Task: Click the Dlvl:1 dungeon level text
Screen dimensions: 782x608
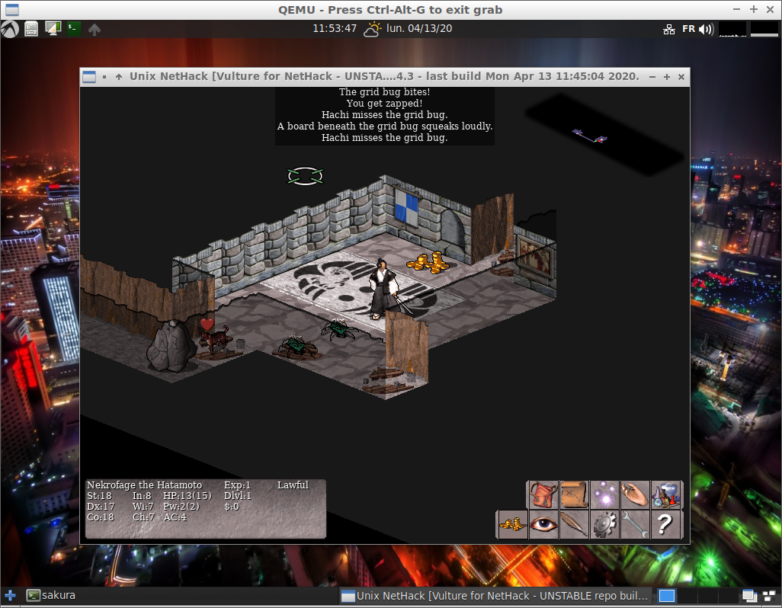Action: pyautogui.click(x=237, y=496)
